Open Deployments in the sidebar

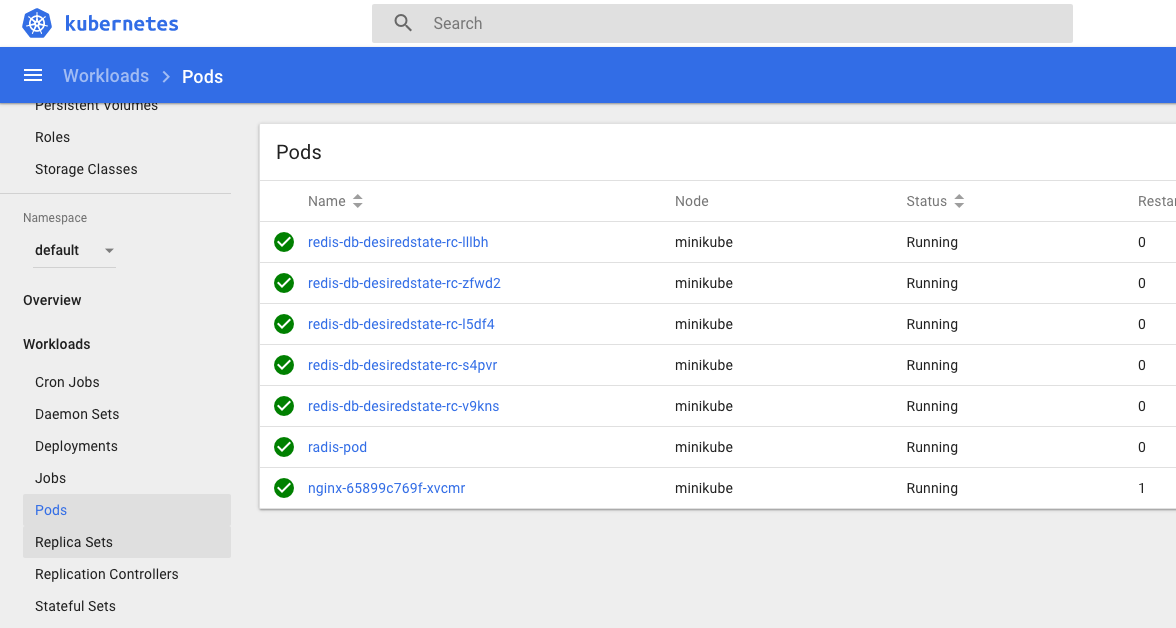pos(76,446)
